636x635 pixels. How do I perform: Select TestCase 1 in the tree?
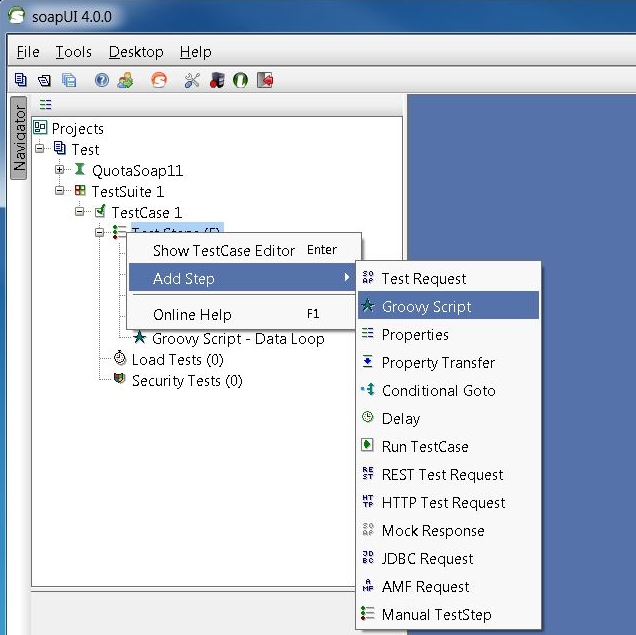pos(146,212)
